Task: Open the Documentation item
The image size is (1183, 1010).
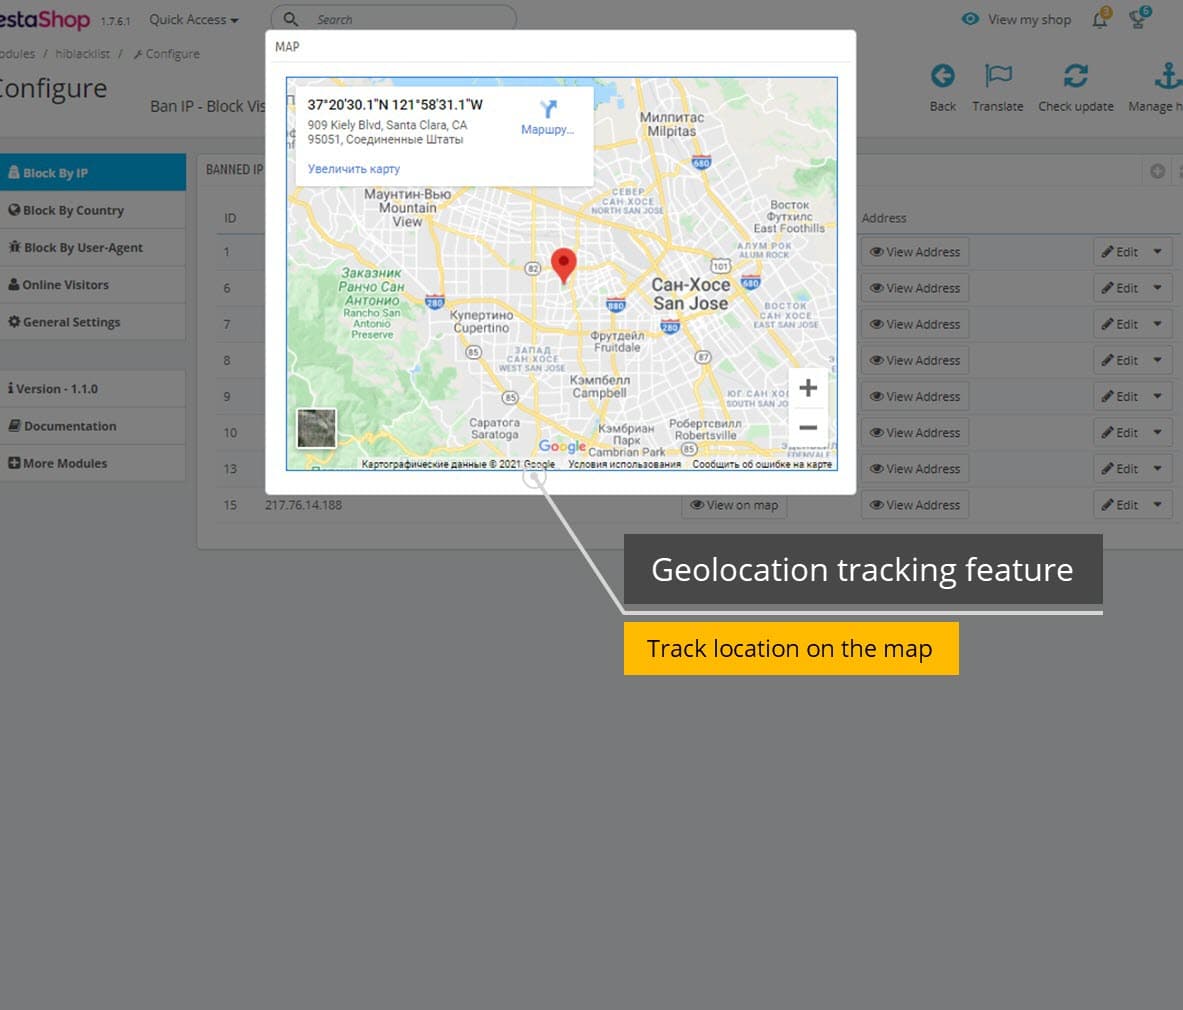Action: click(93, 426)
